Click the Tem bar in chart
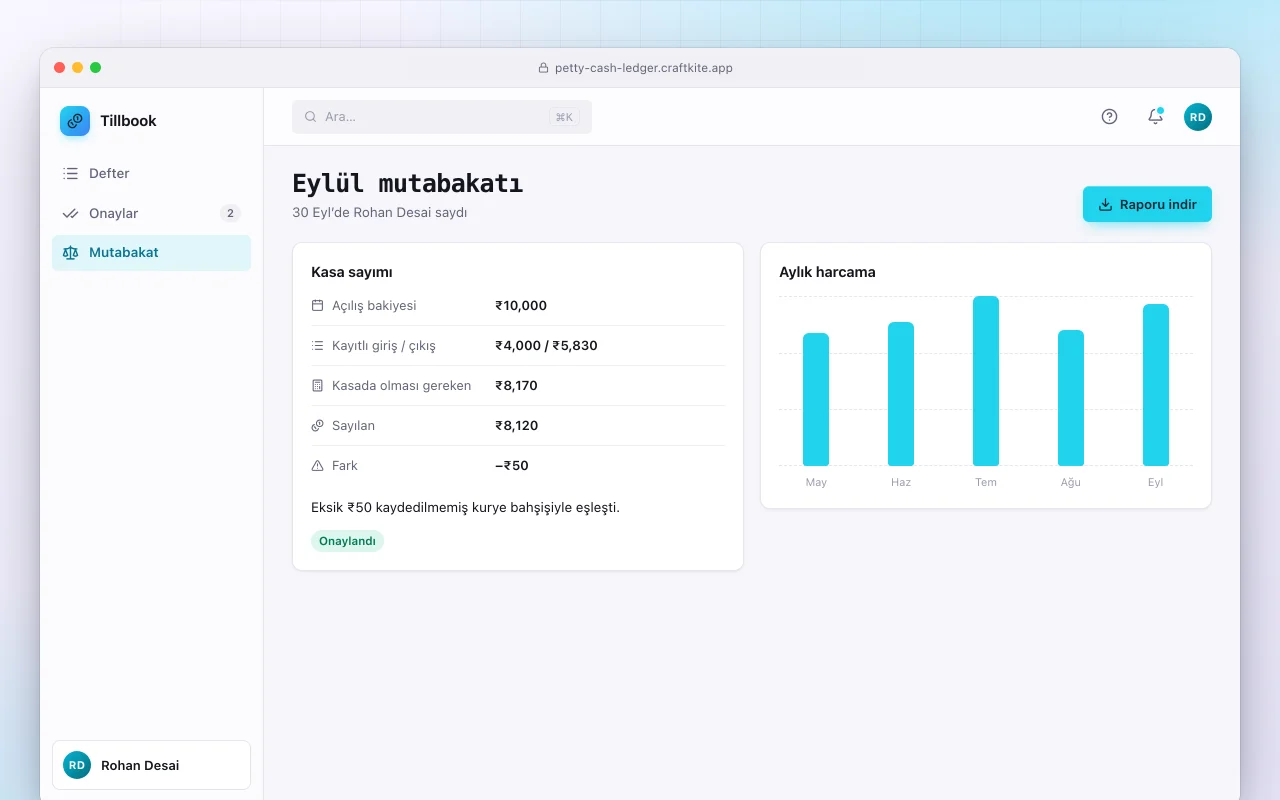Viewport: 1280px width, 800px height. (986, 381)
